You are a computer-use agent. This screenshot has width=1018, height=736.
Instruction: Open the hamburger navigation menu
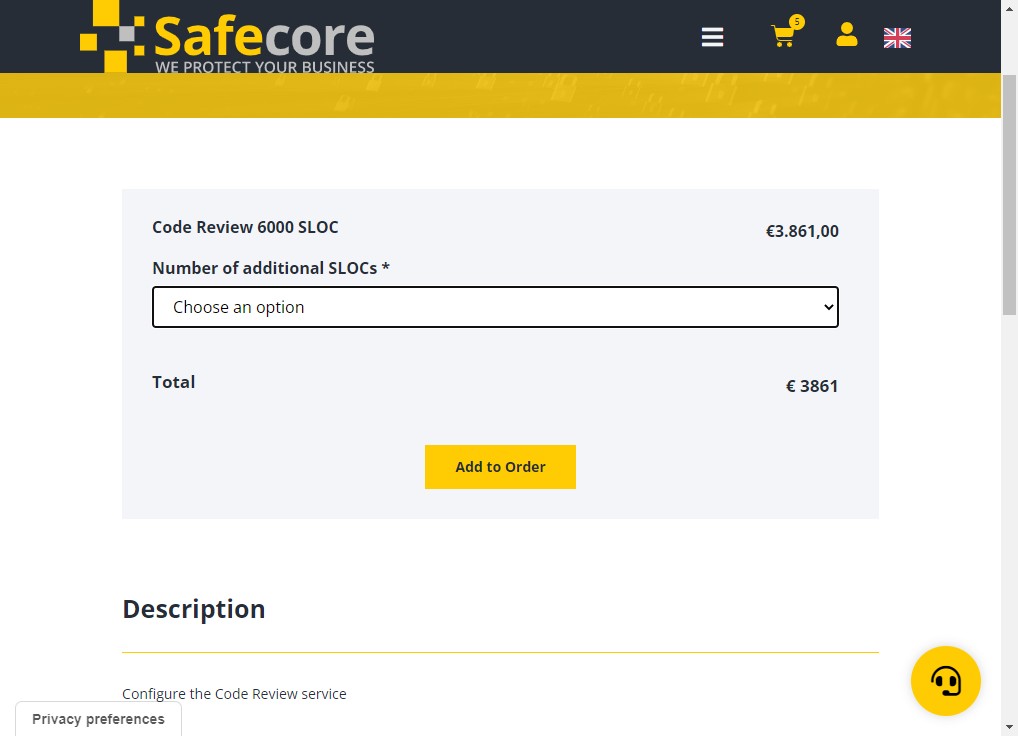[712, 37]
